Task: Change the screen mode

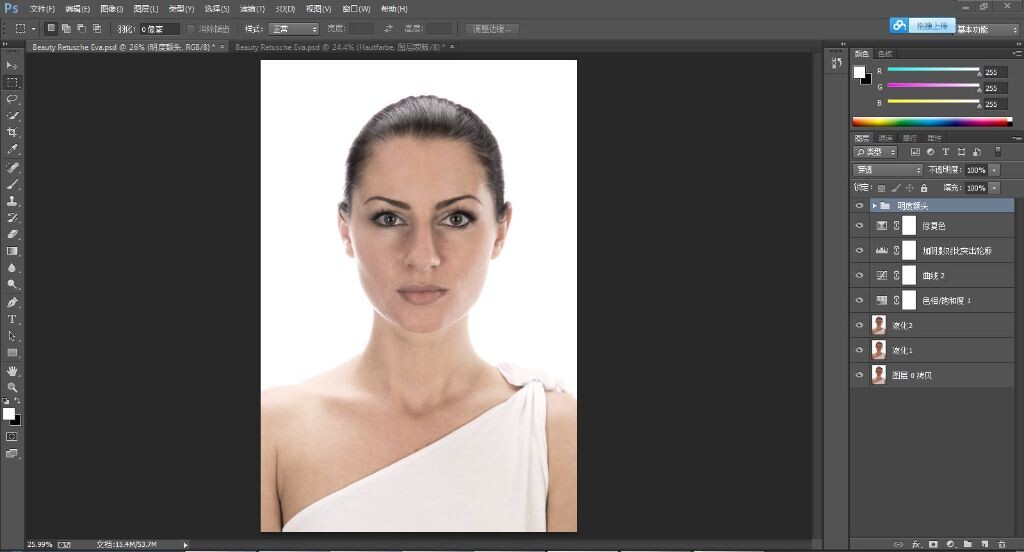Action: (x=12, y=453)
